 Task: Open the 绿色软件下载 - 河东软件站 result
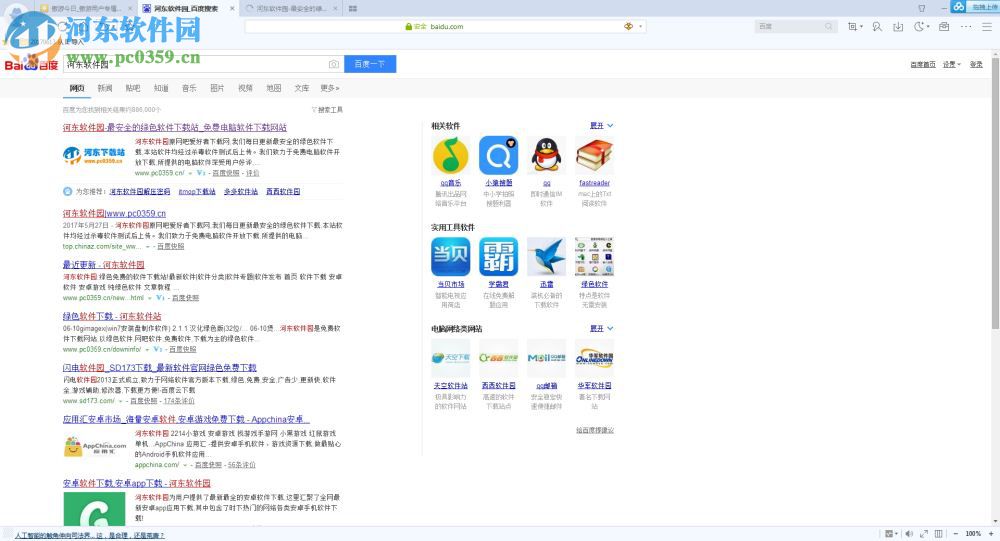(x=112, y=316)
